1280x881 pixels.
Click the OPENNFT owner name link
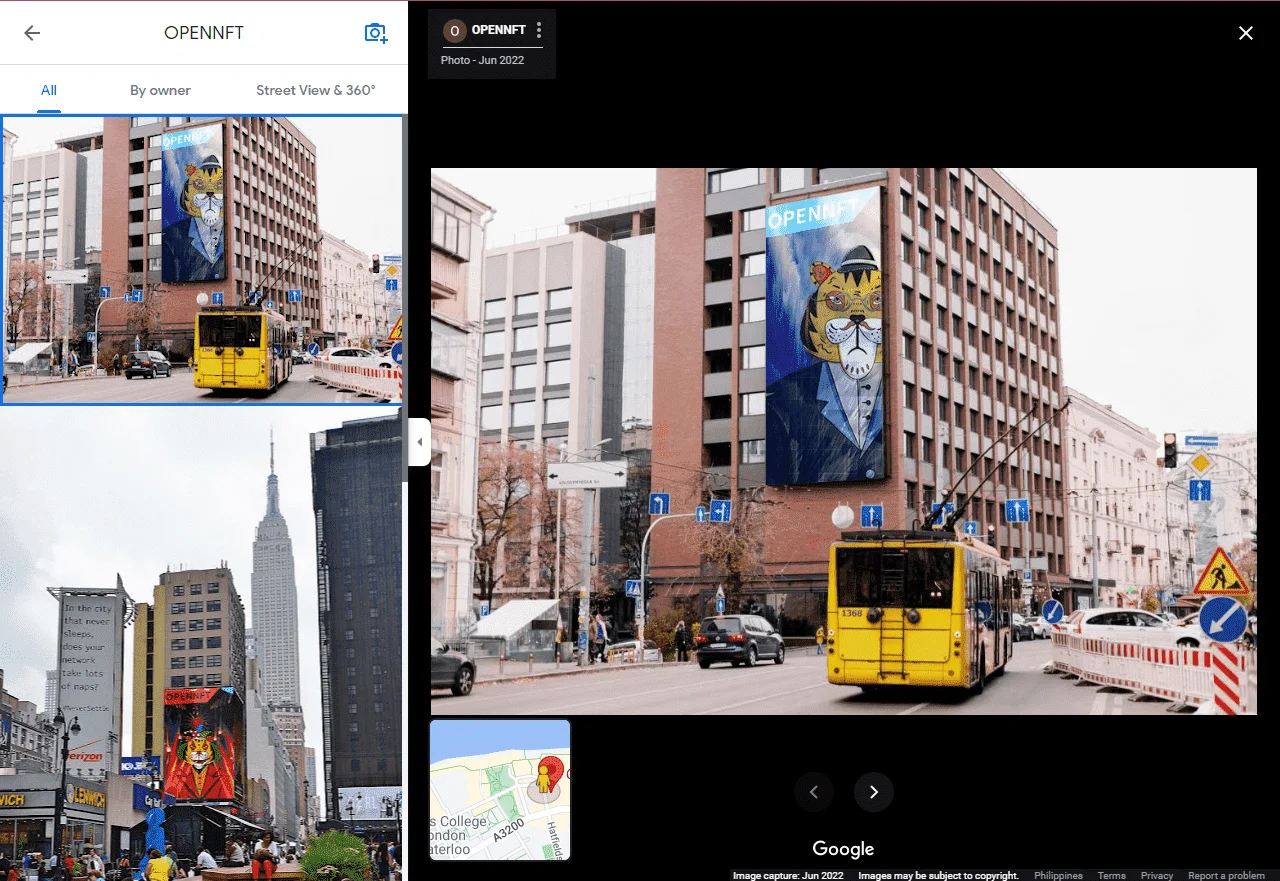(499, 30)
